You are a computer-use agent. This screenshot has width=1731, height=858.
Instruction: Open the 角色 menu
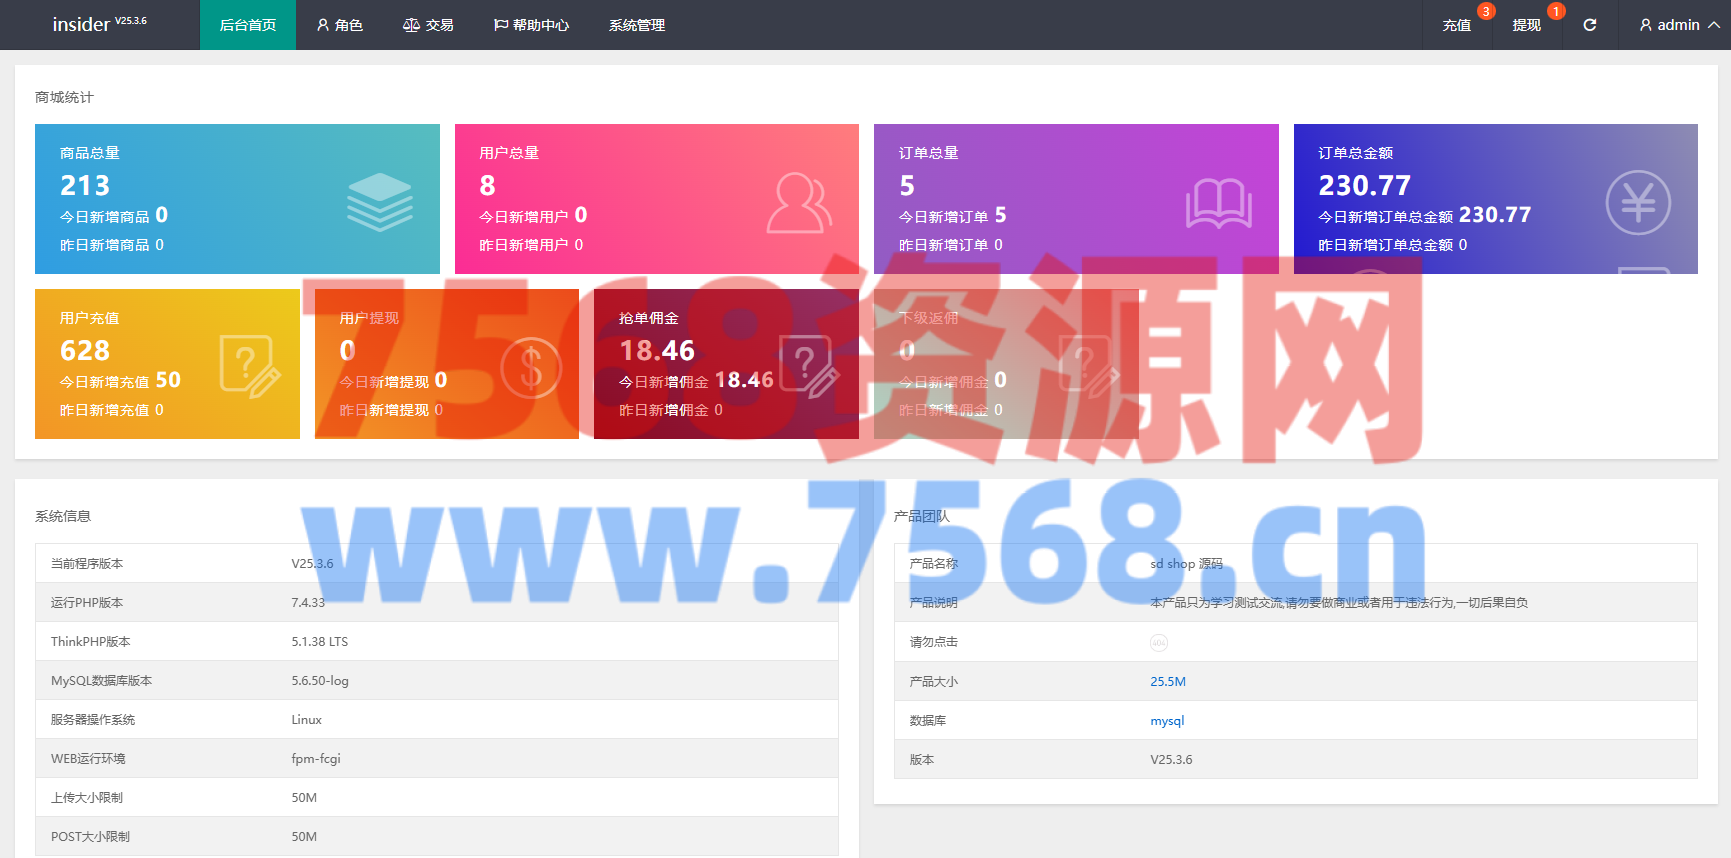tap(339, 25)
